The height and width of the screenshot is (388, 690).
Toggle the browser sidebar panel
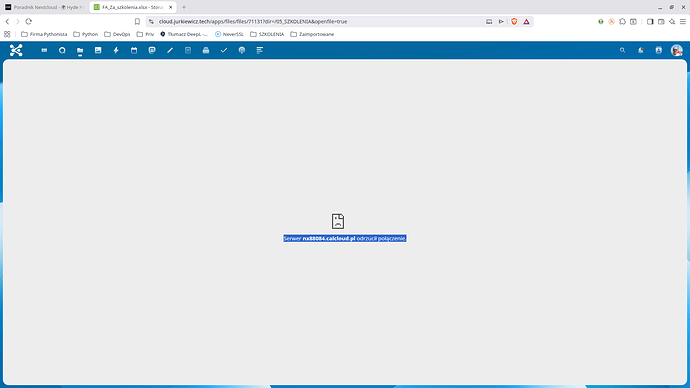coord(650,22)
